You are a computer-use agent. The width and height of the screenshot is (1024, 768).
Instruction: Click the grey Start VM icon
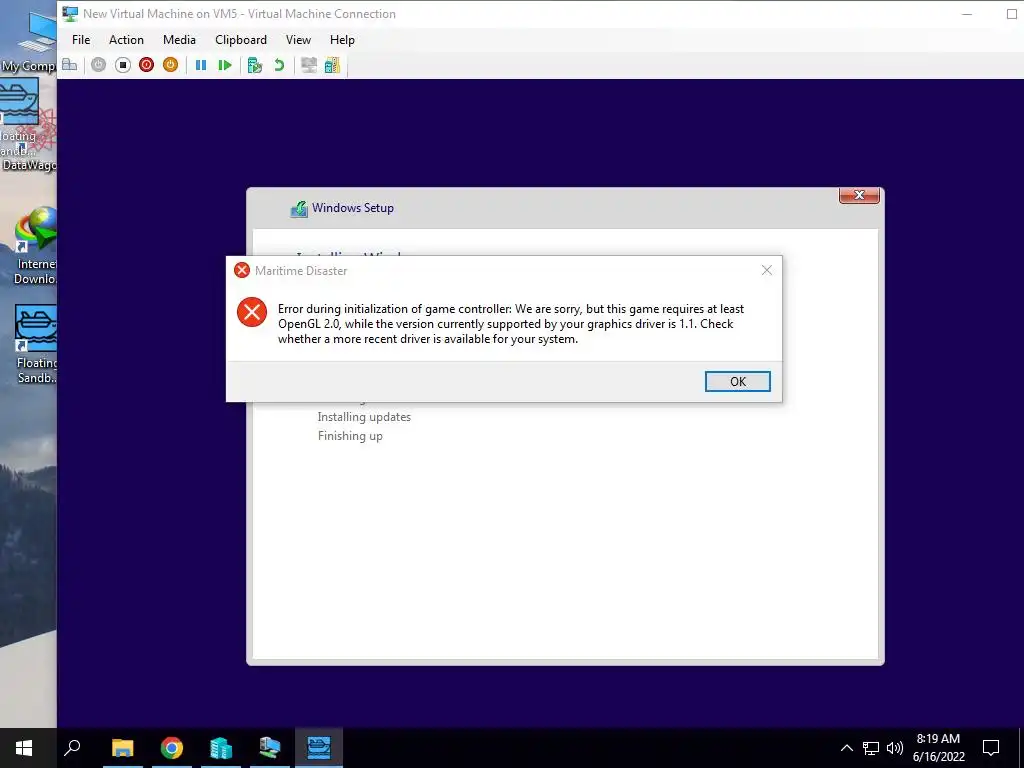coord(99,65)
